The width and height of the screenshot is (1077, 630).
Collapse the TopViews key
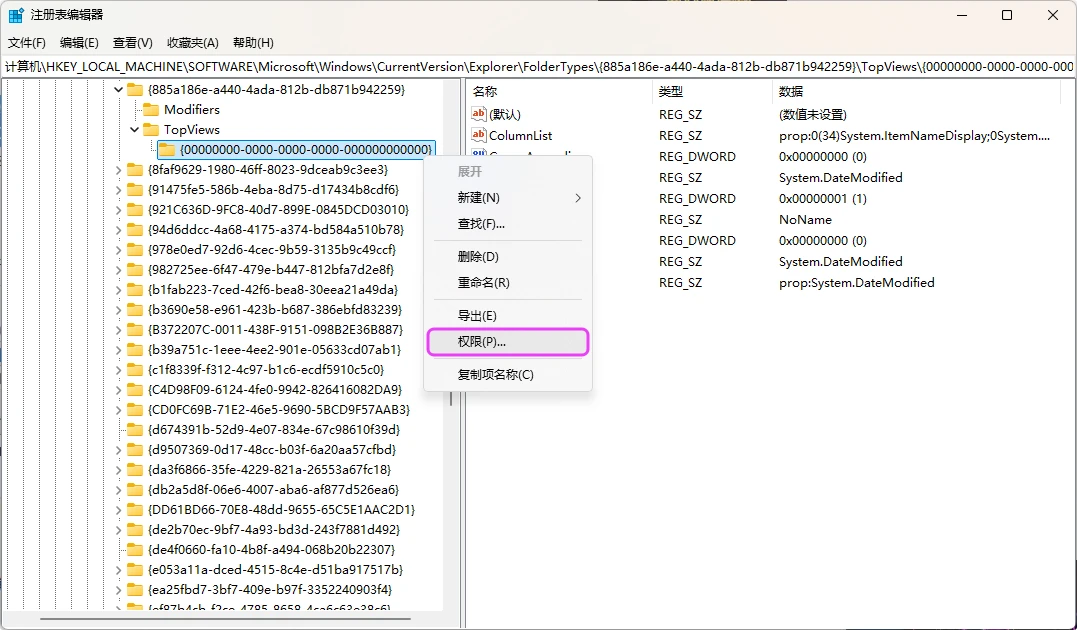pyautogui.click(x=135, y=130)
